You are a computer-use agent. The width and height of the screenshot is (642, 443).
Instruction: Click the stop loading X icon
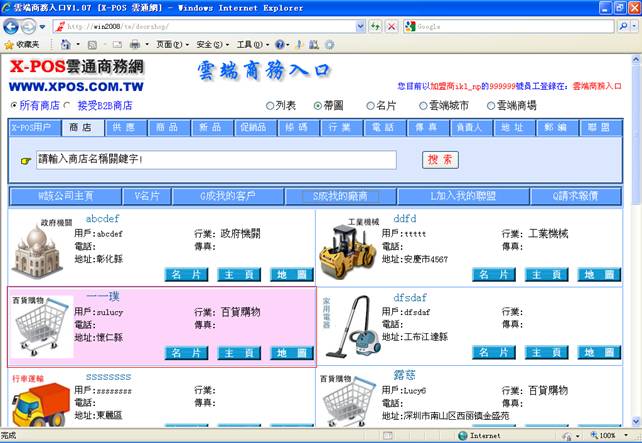[x=392, y=26]
